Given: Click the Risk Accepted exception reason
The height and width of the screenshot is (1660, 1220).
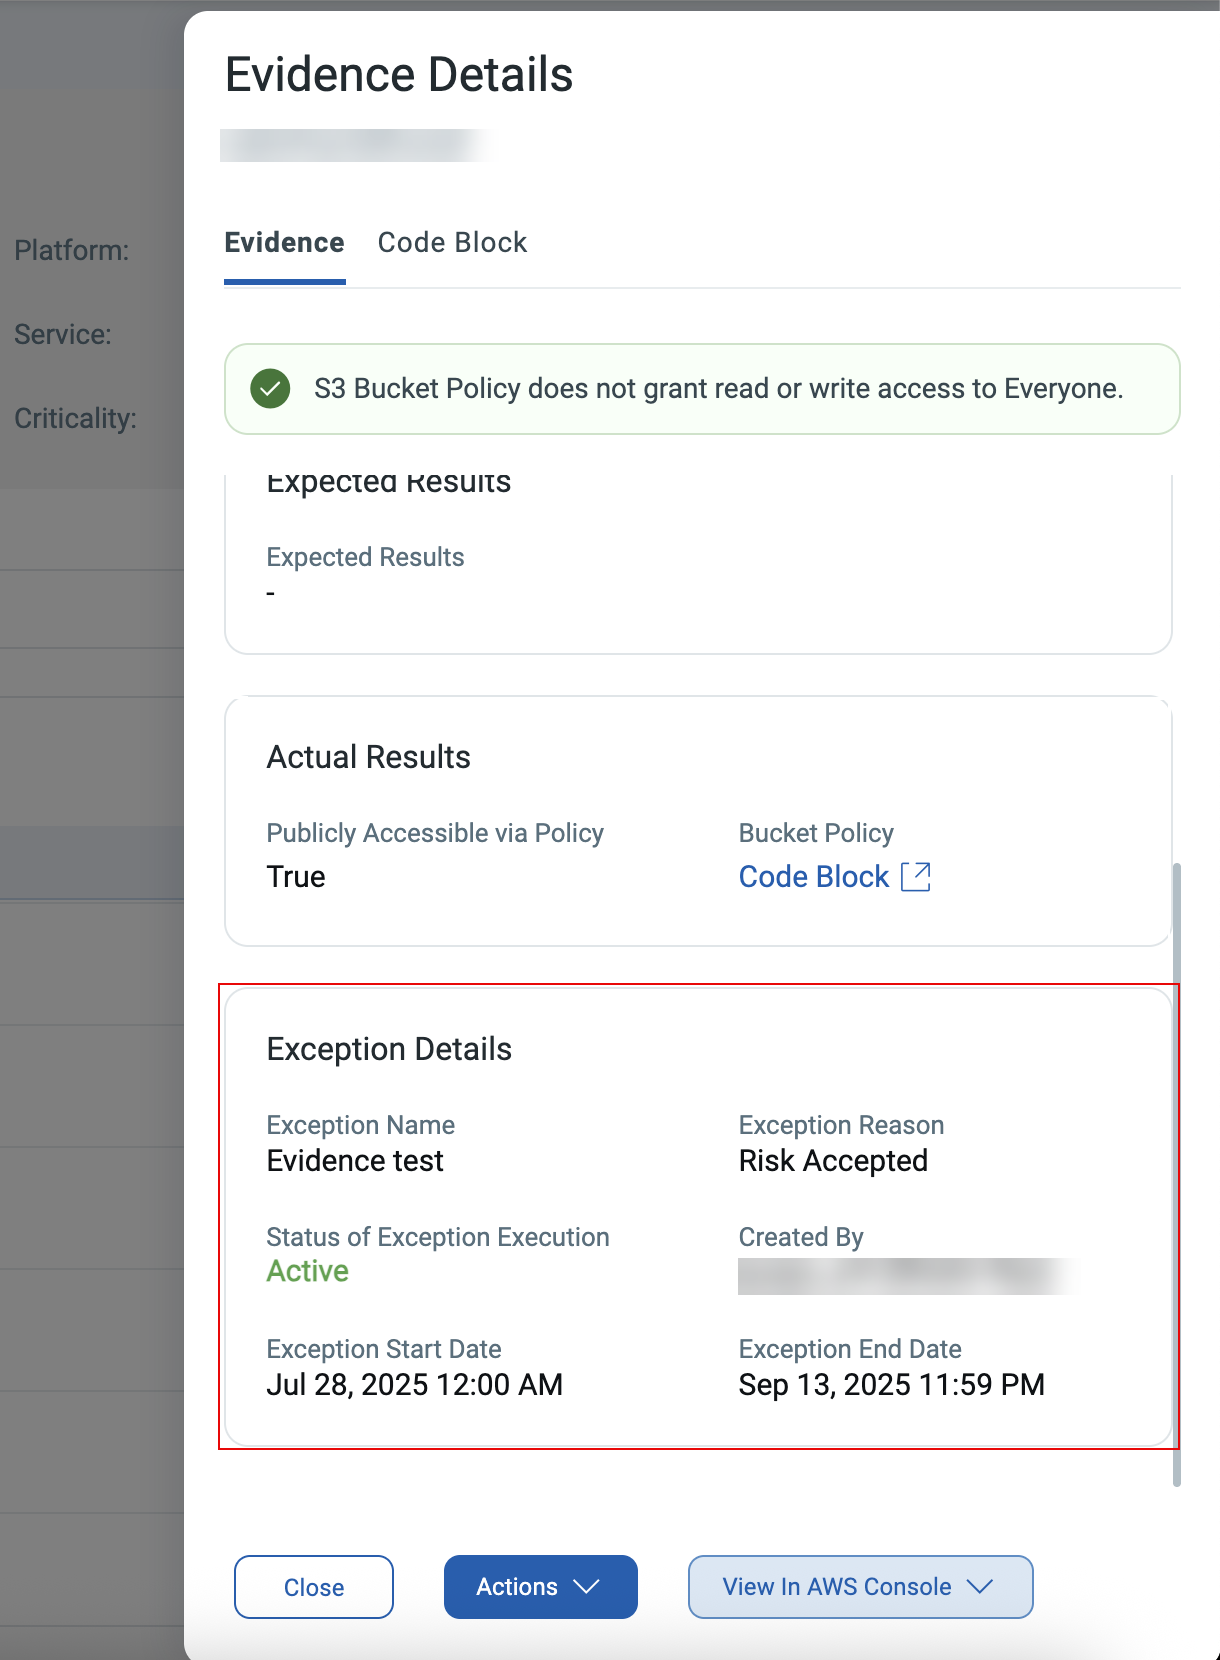Looking at the screenshot, I should tap(833, 1161).
